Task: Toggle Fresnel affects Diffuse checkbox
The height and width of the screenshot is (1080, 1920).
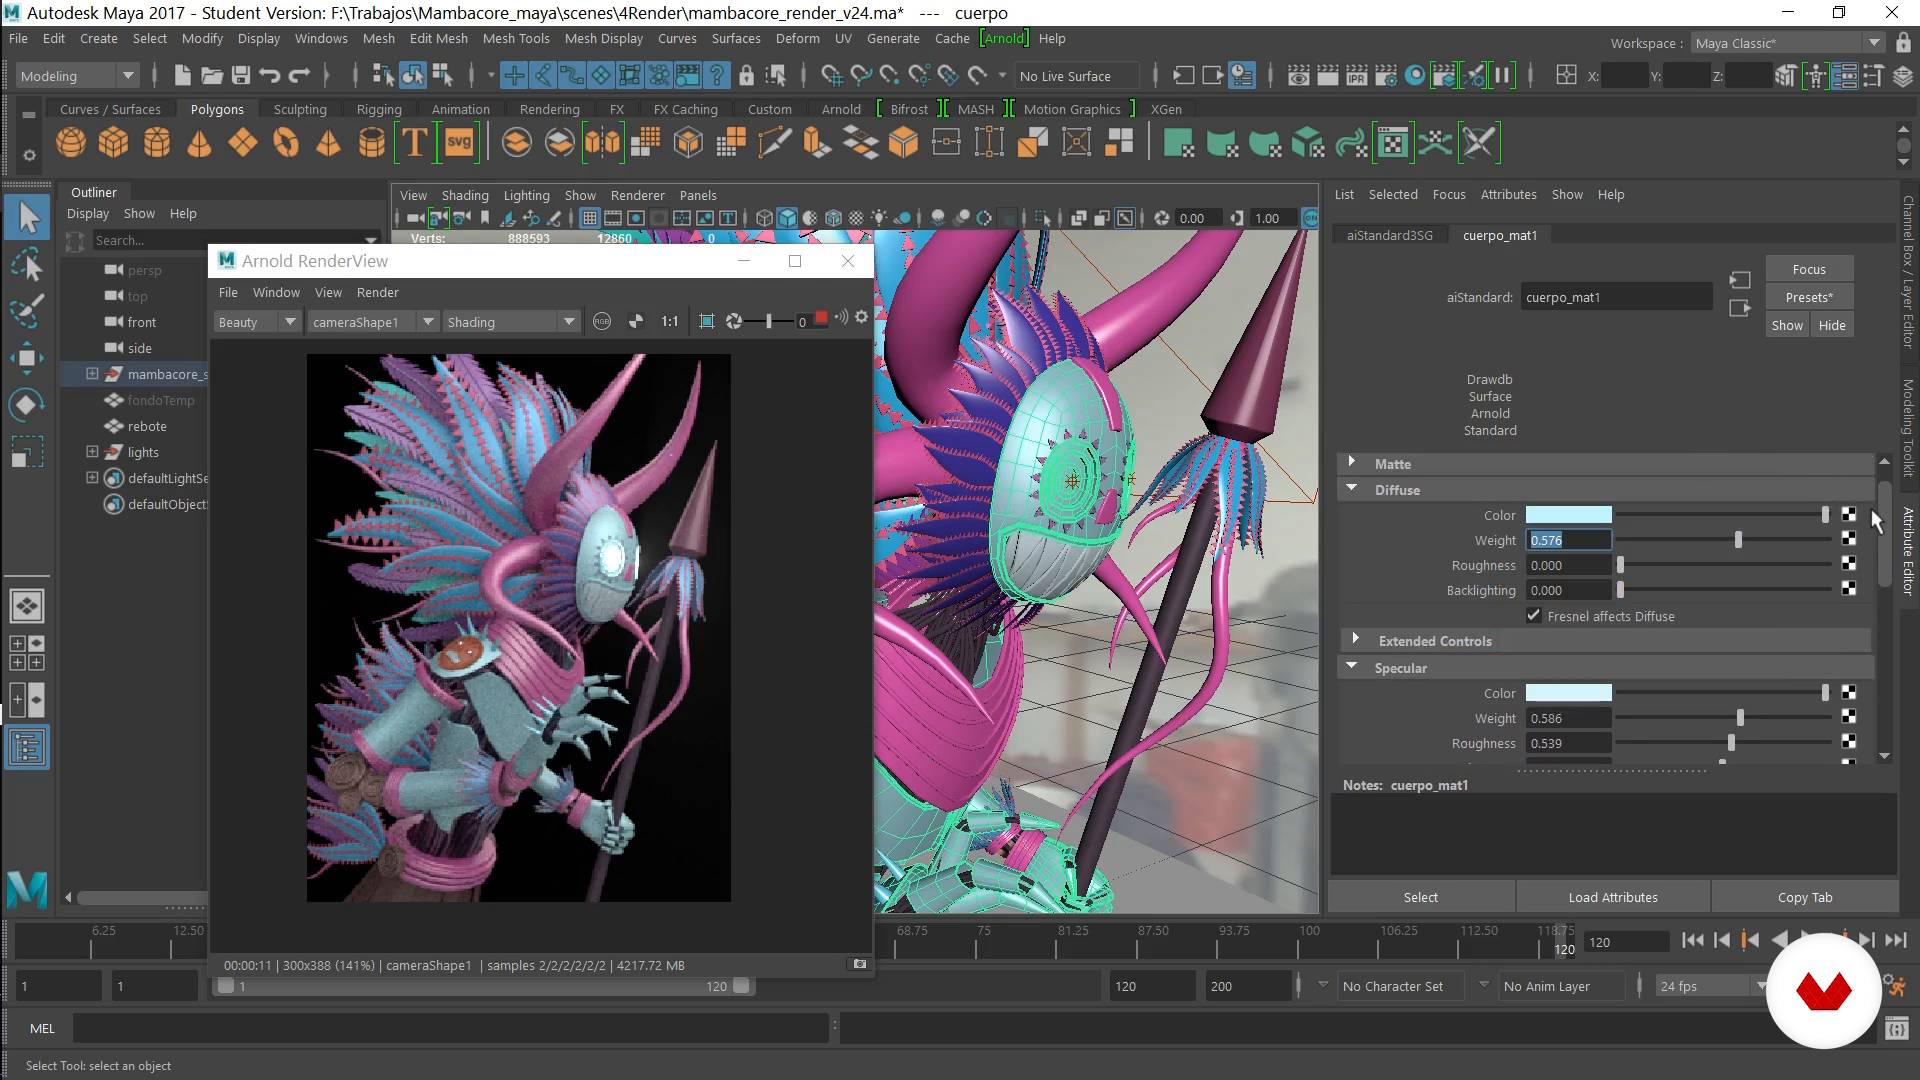Action: tap(1533, 615)
